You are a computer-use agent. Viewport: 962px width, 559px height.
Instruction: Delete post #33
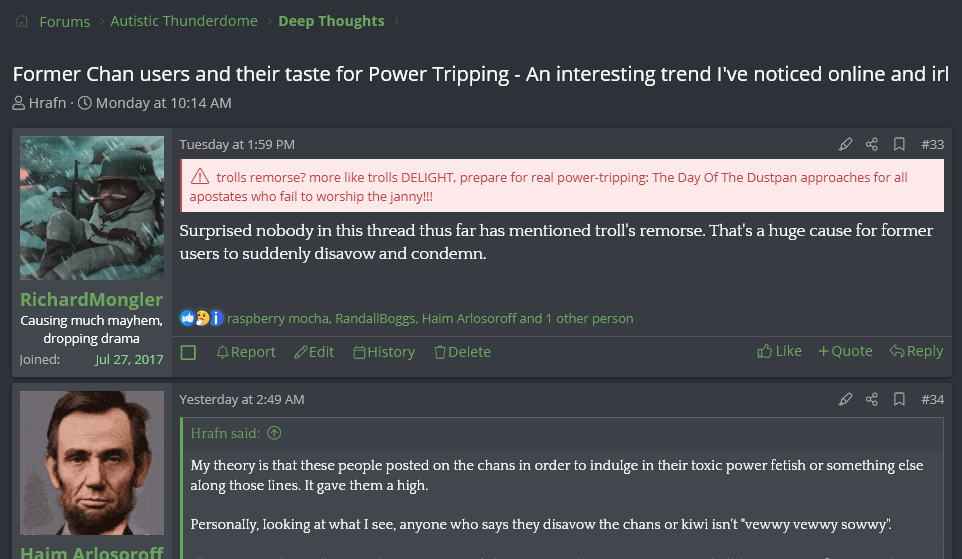(x=463, y=352)
